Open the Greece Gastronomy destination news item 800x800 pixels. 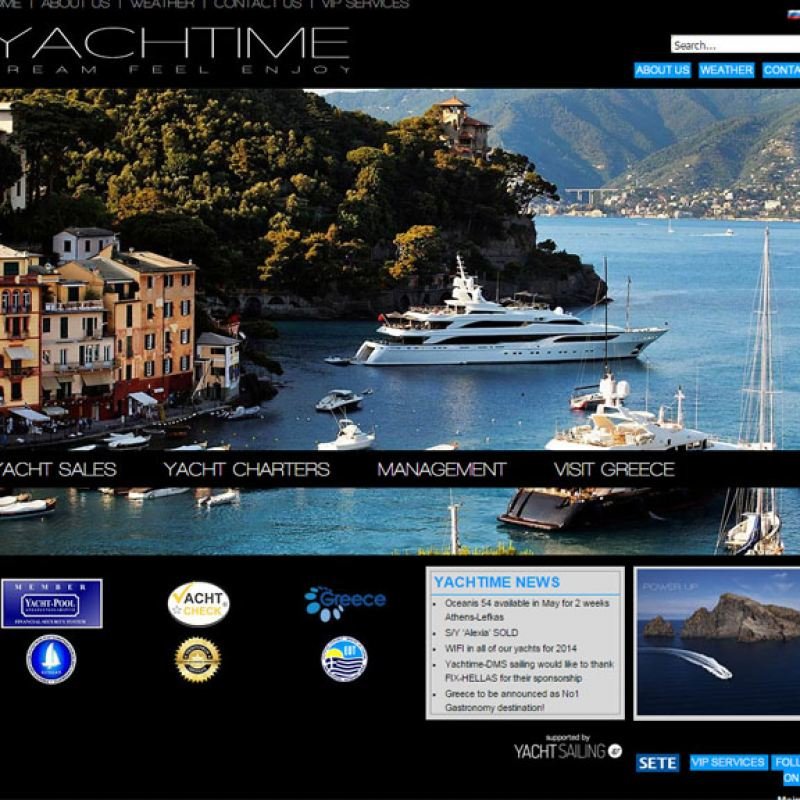512,701
